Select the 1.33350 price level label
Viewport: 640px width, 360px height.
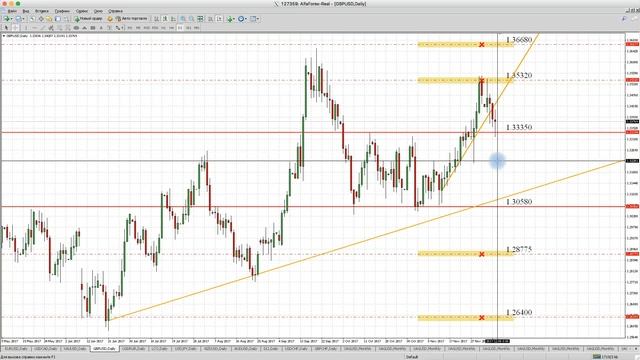519,127
